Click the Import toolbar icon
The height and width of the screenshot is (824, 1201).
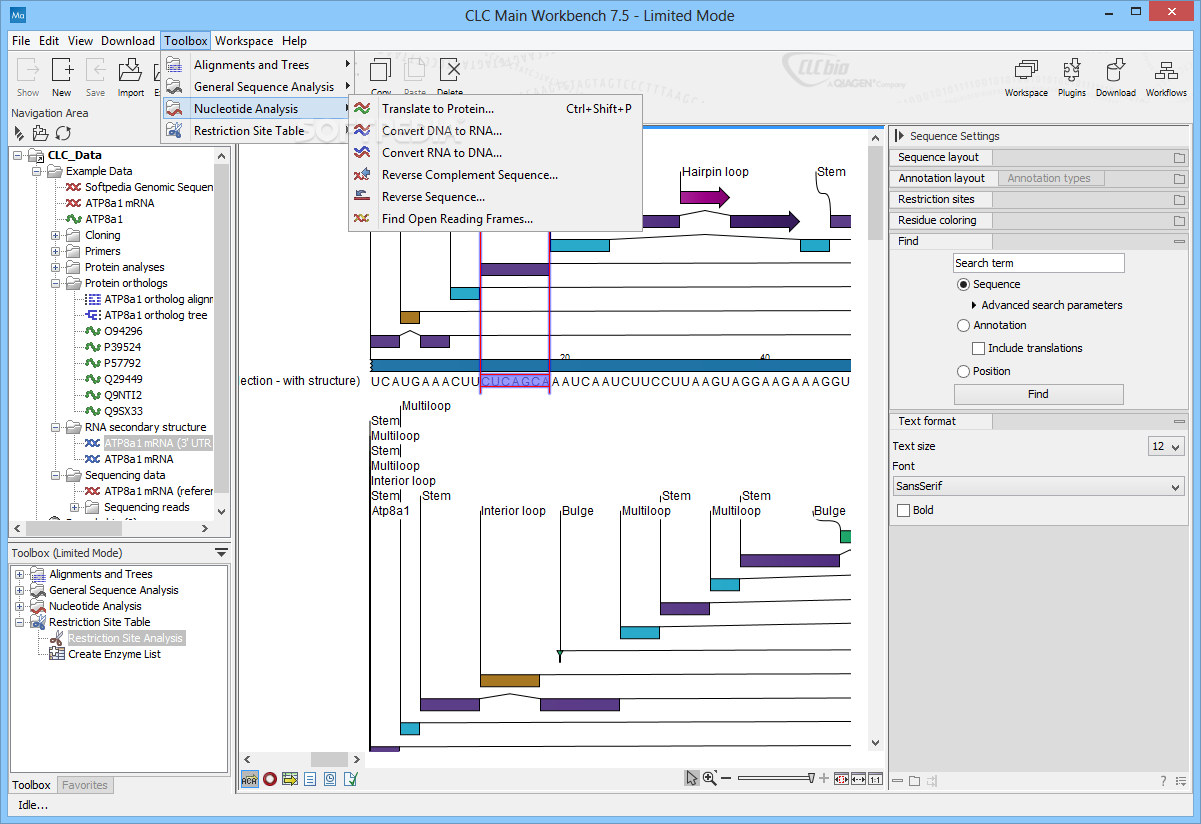[x=131, y=76]
